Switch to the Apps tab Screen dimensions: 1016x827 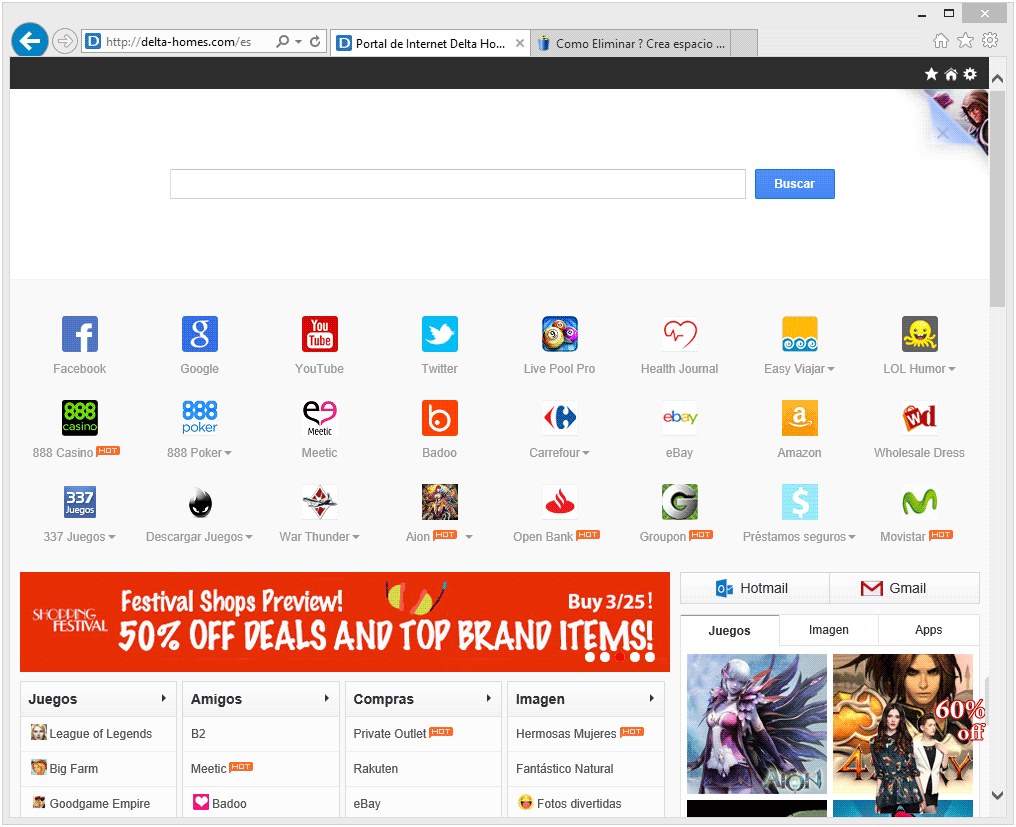[x=929, y=630]
